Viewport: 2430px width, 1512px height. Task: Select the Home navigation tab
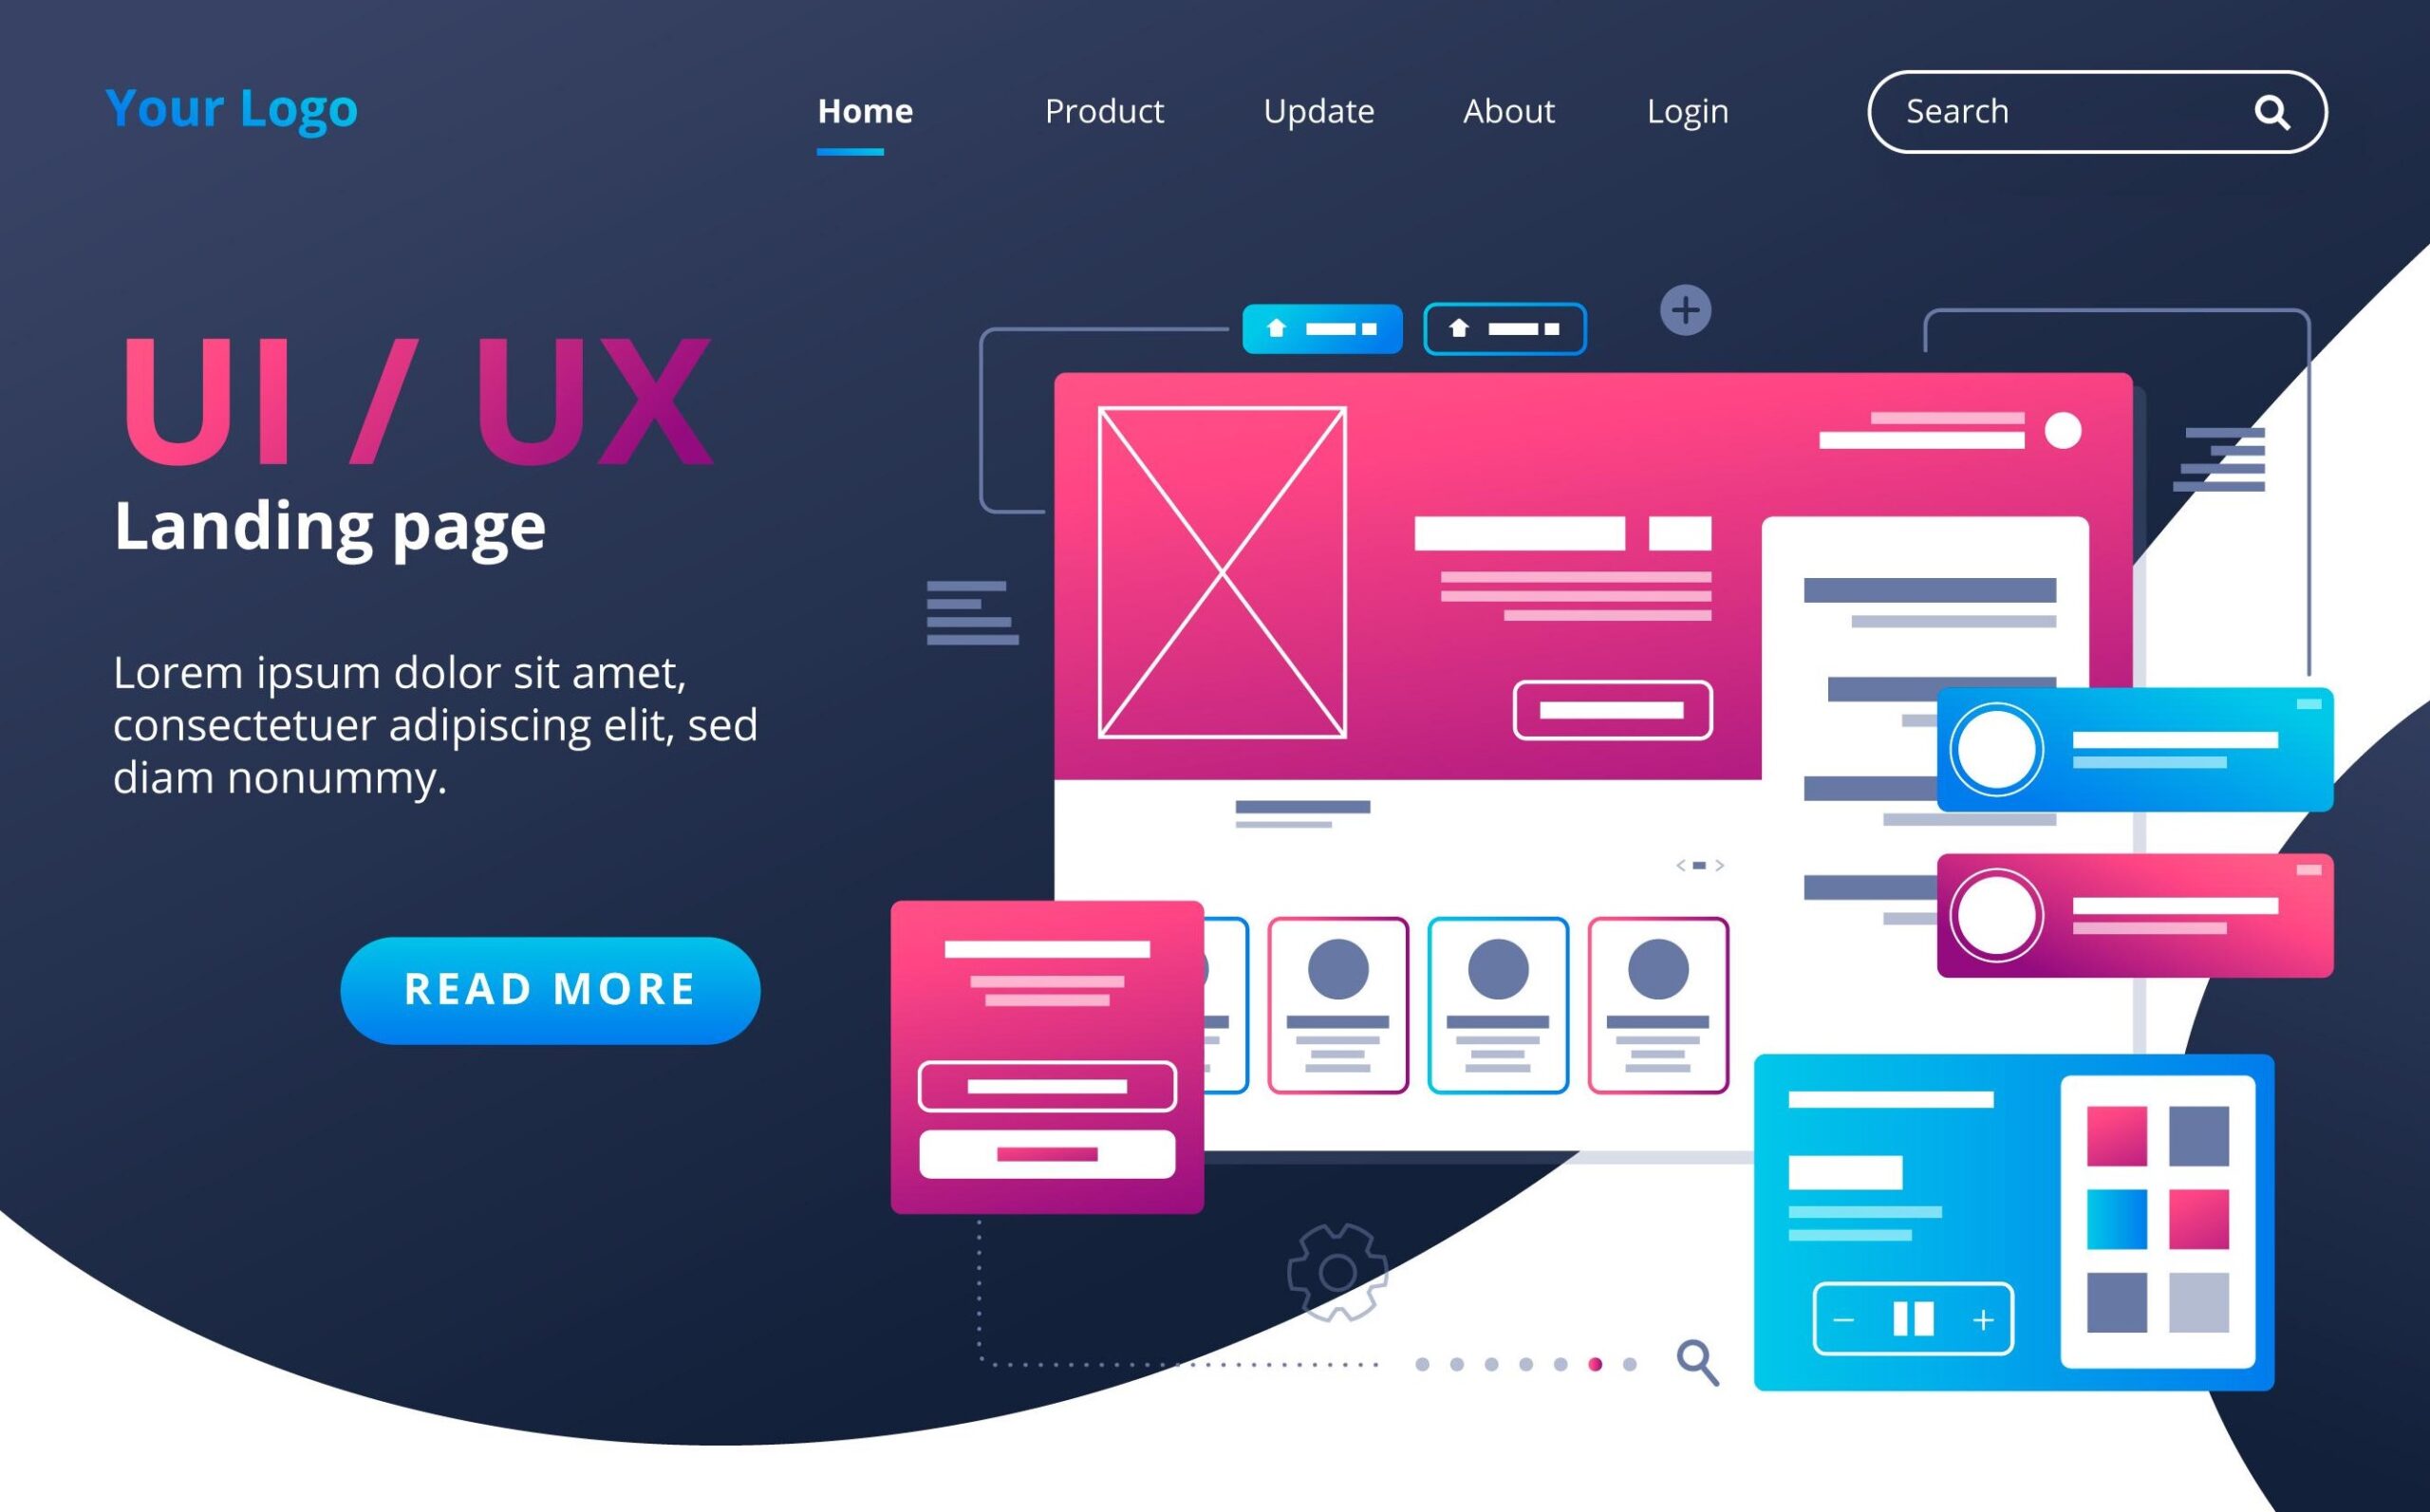[862, 110]
